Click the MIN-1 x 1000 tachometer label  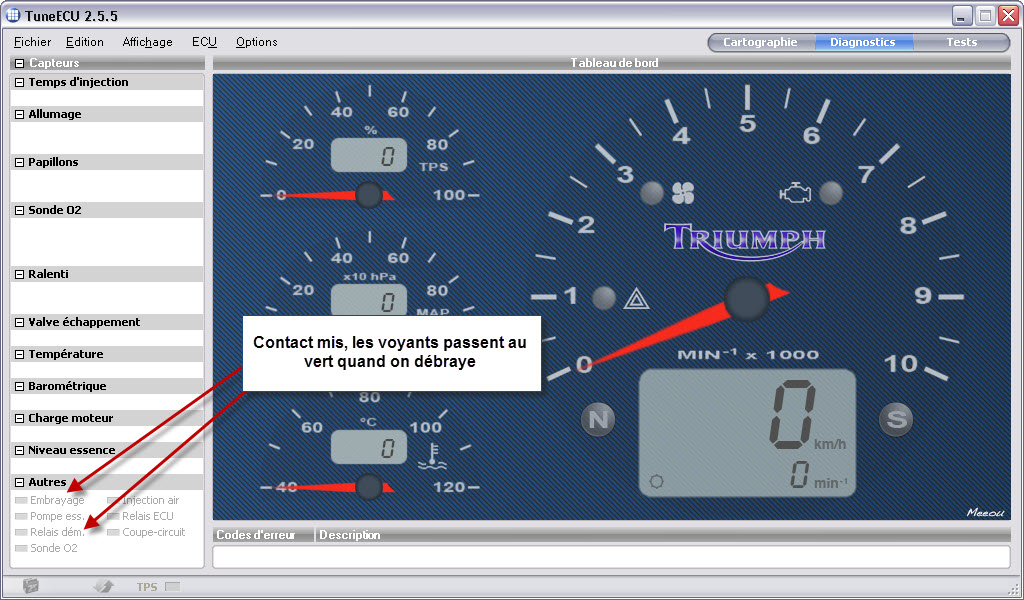tap(747, 355)
